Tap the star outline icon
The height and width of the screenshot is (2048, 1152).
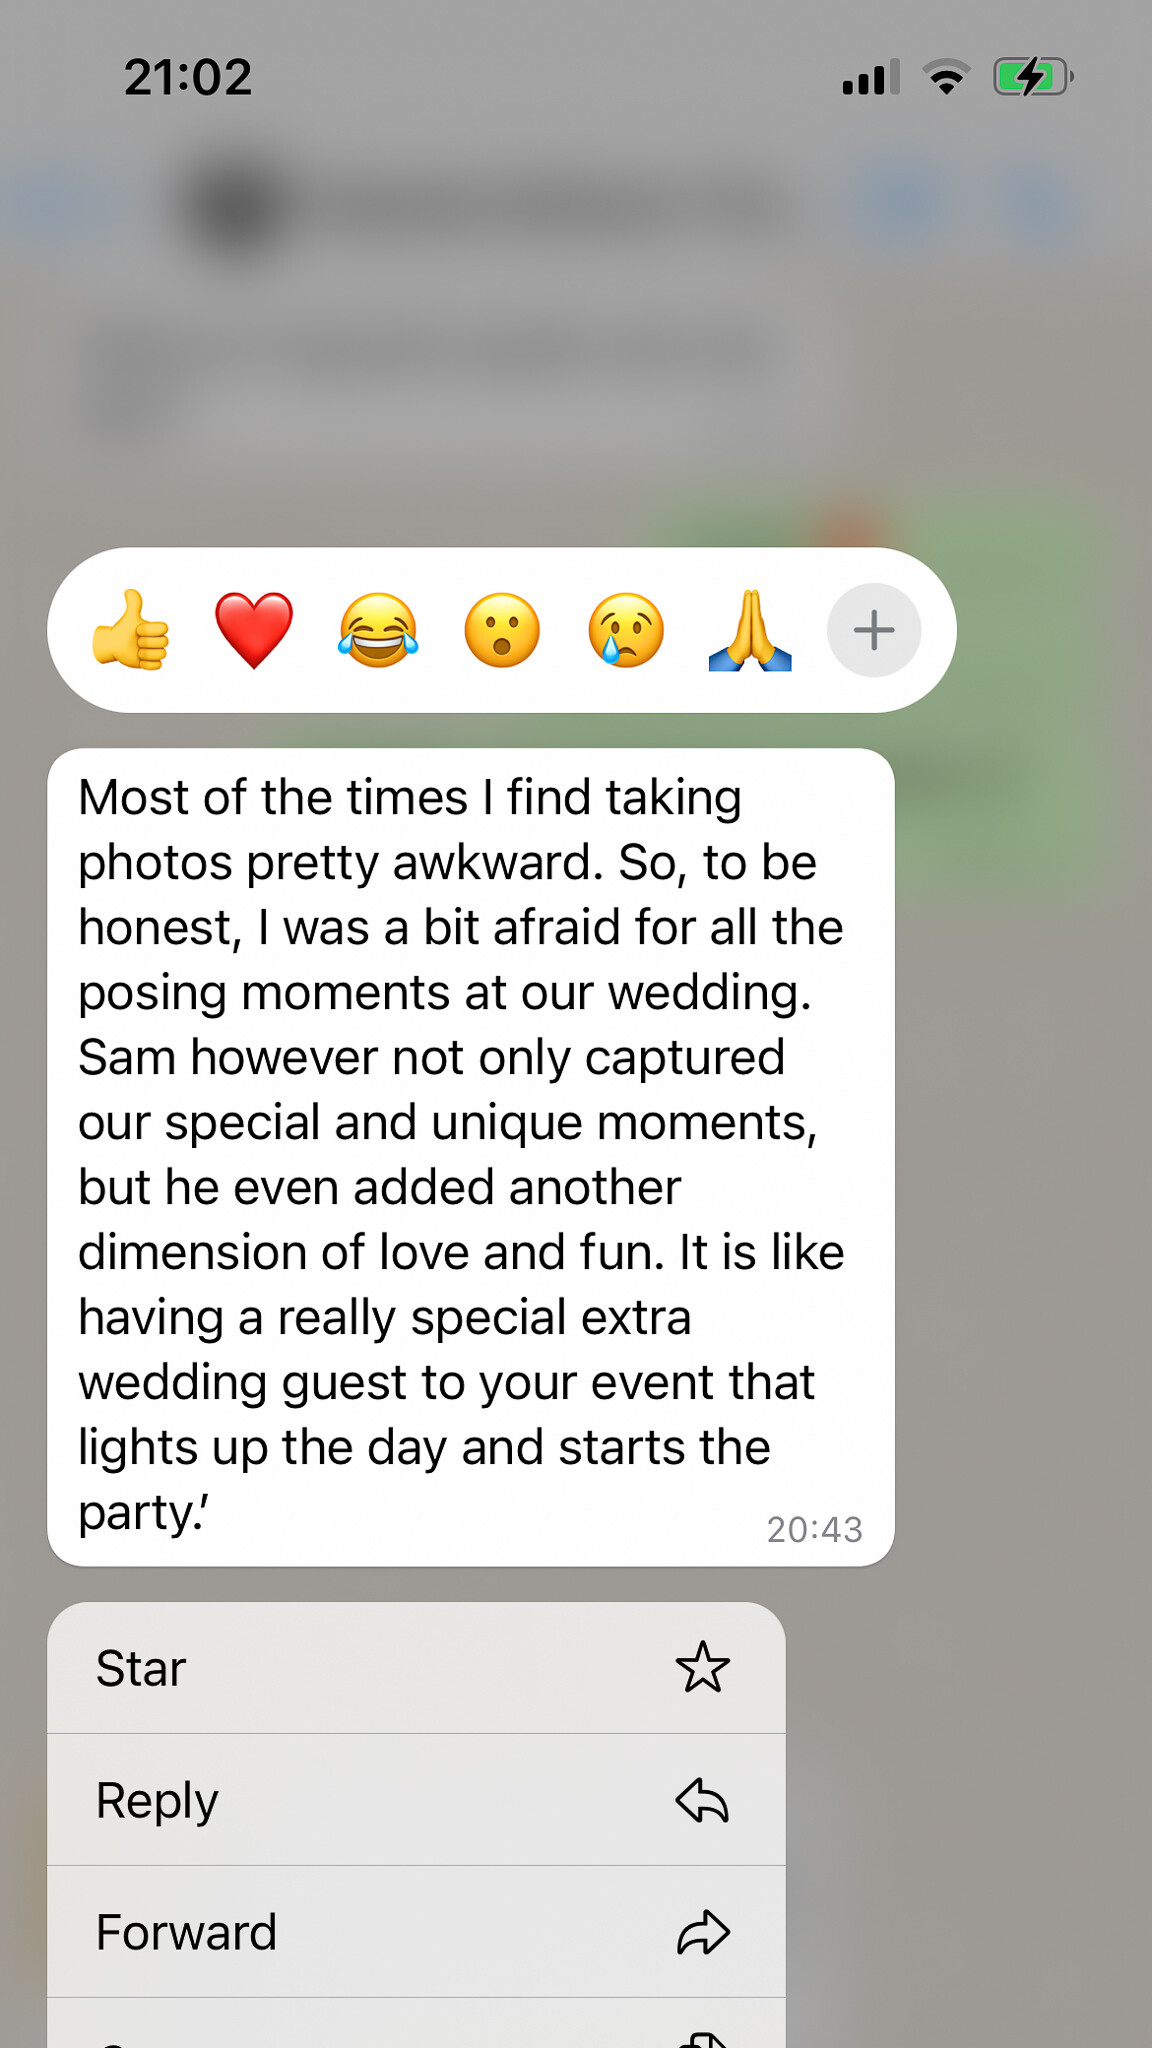pos(703,1667)
